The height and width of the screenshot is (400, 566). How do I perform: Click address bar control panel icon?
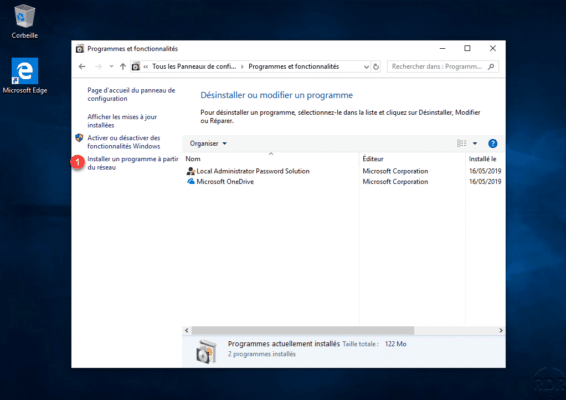[136, 66]
